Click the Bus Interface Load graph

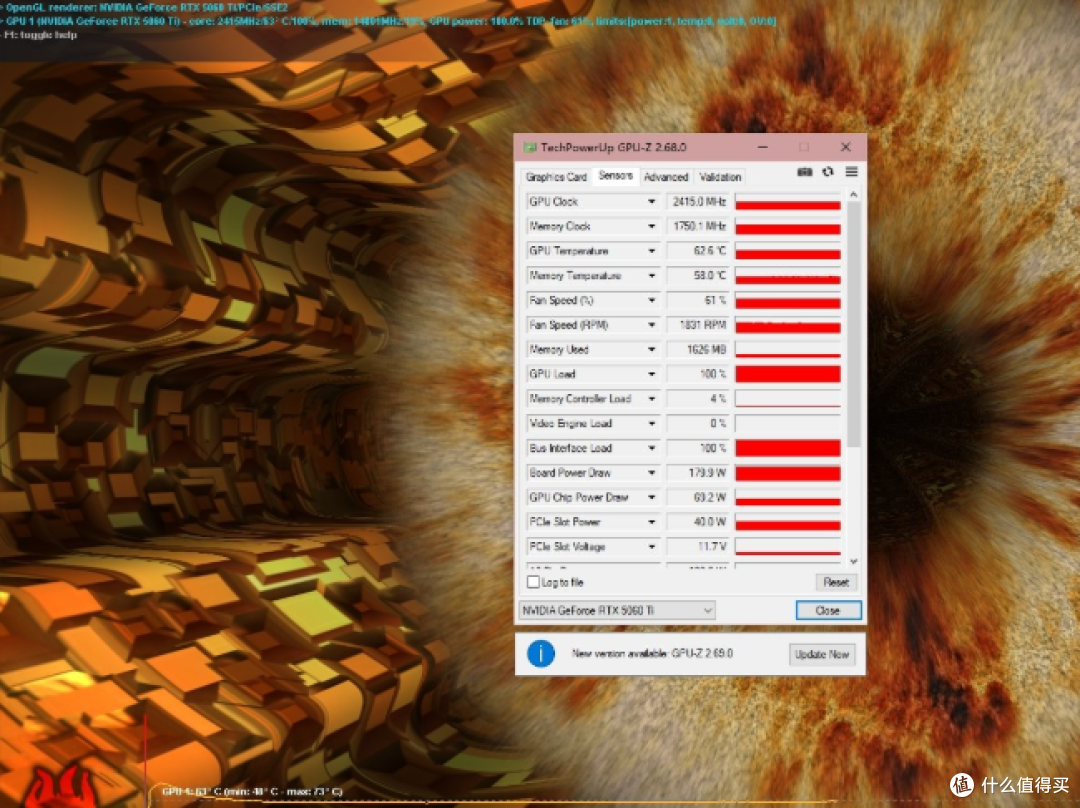pos(788,448)
